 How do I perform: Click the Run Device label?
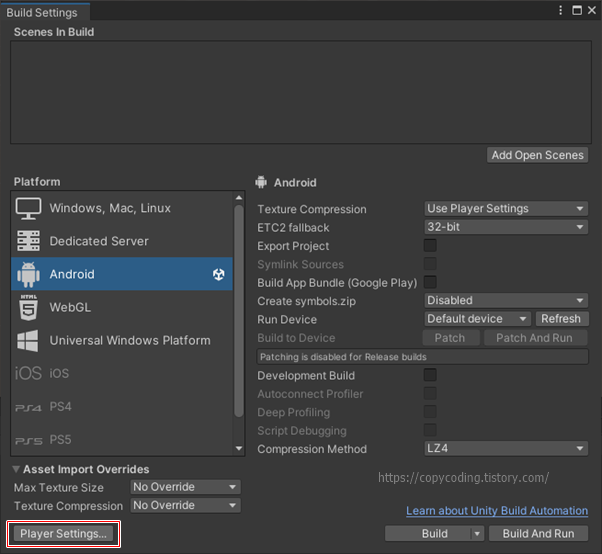pyautogui.click(x=287, y=319)
